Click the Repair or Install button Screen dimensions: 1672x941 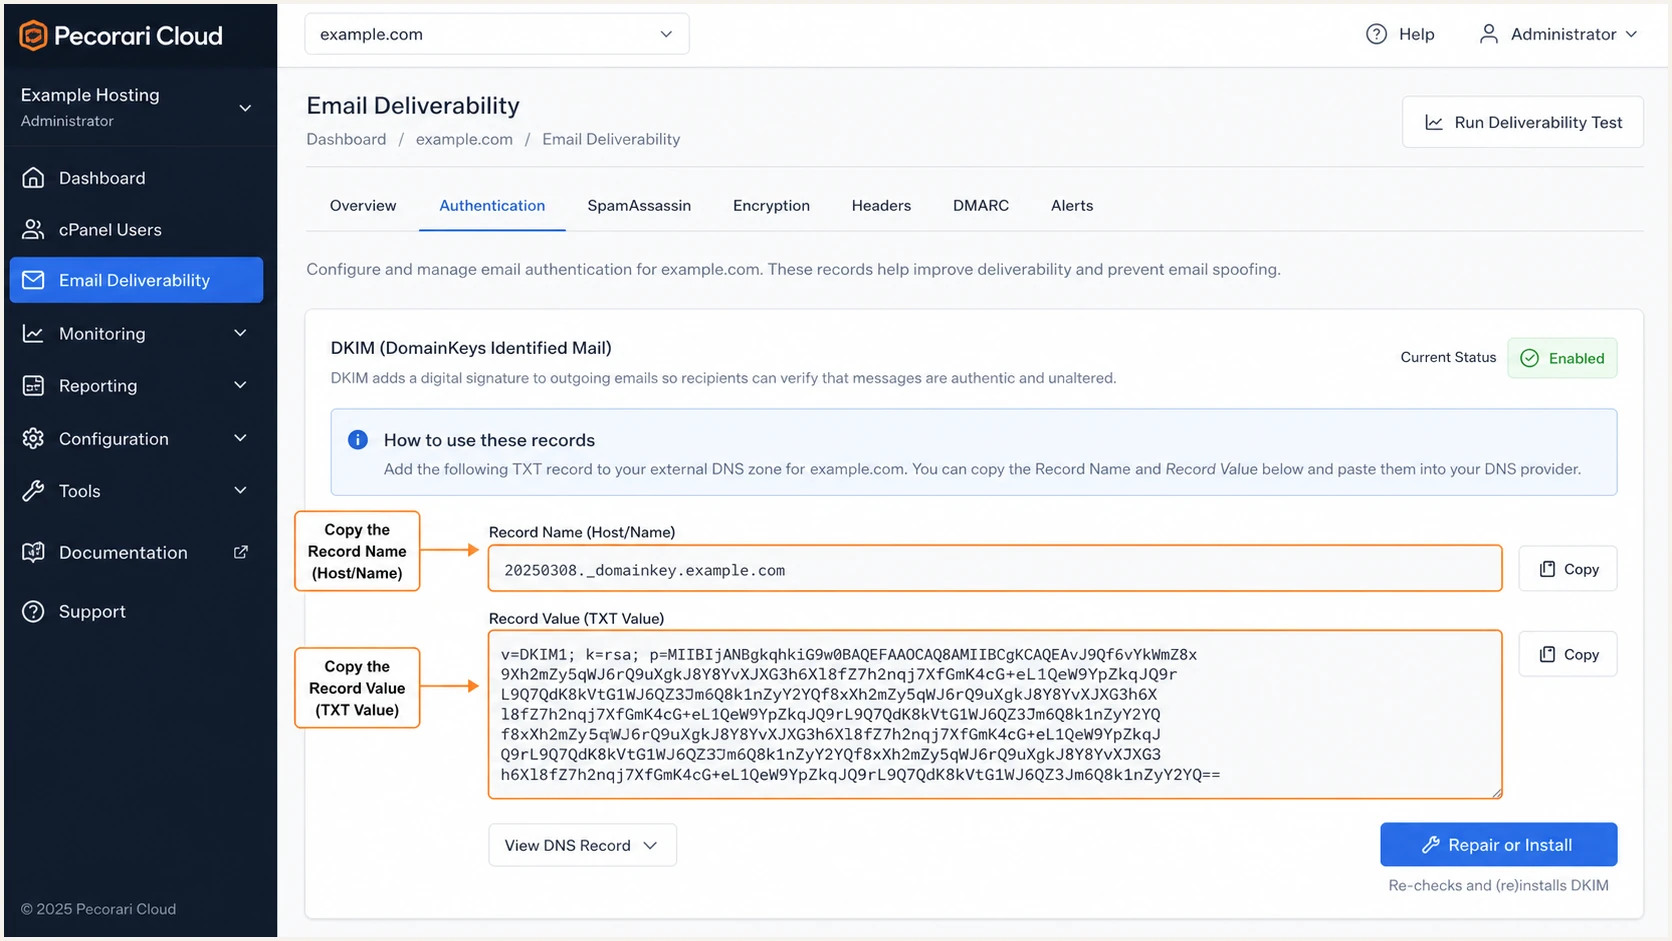tap(1498, 845)
